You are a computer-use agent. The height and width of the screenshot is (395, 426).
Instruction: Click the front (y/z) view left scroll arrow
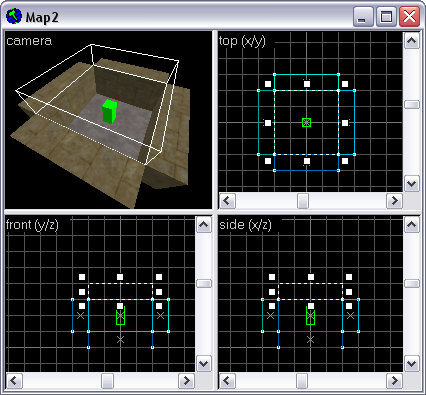[x=14, y=381]
